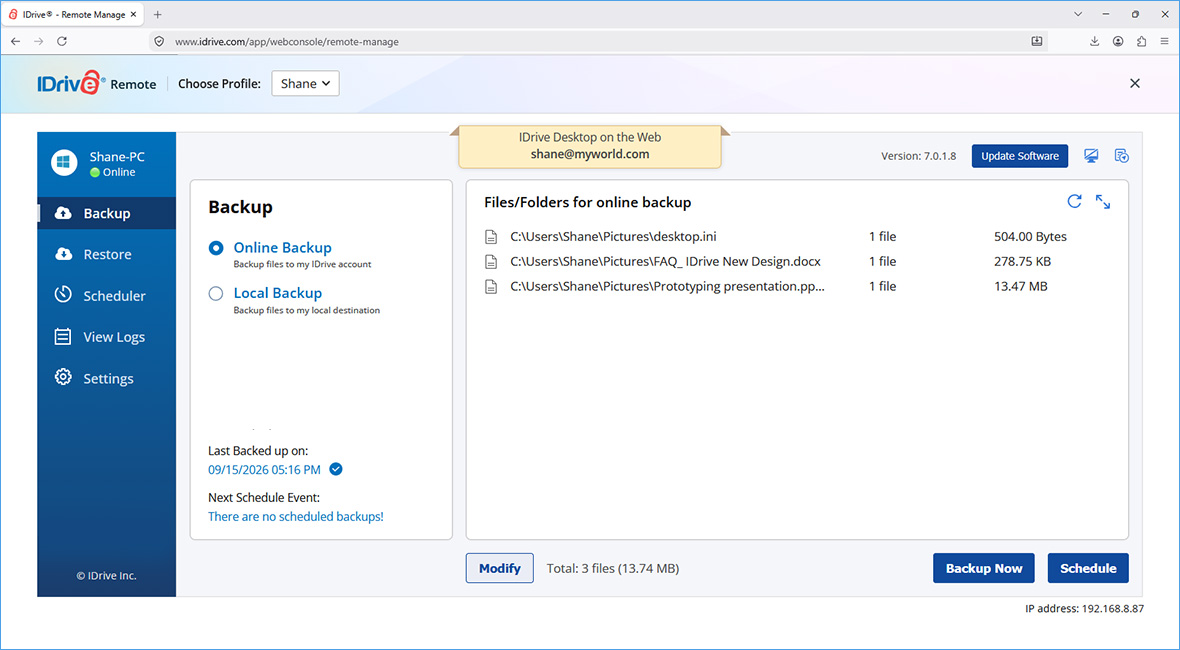This screenshot has height=650, width=1180.
Task: Open the Backup section in sidebar
Action: 107,213
